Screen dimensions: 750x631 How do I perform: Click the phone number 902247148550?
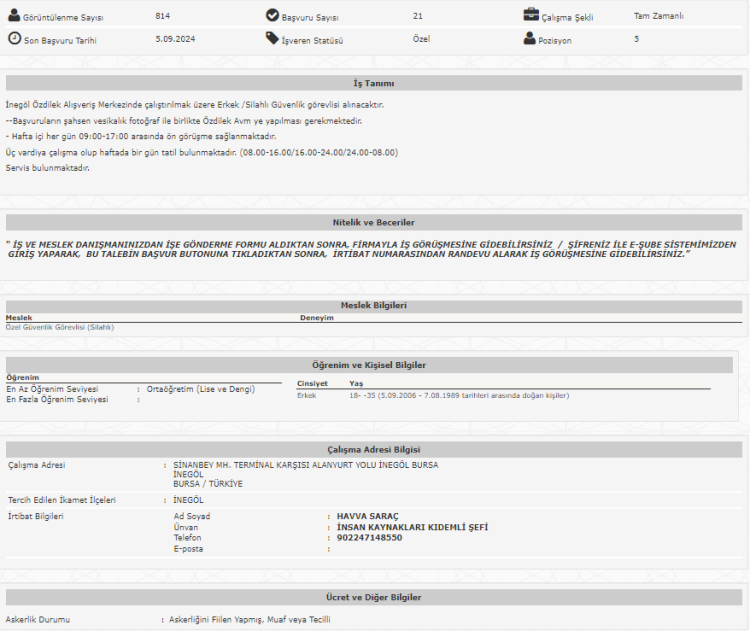369,538
